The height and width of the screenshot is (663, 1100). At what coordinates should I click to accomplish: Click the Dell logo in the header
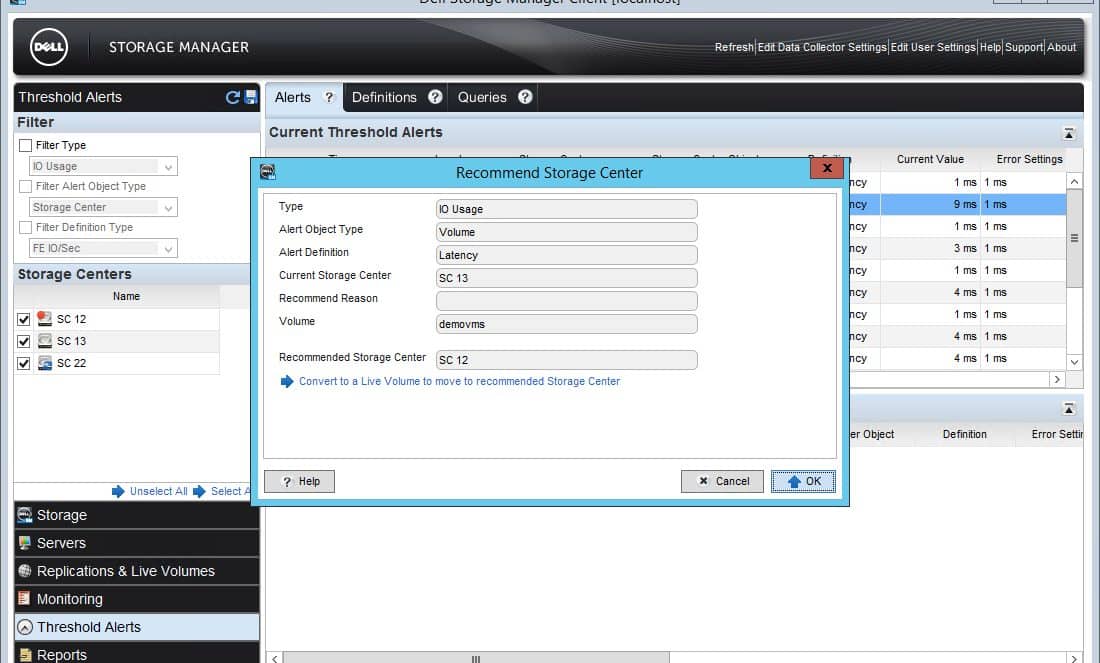click(x=49, y=47)
